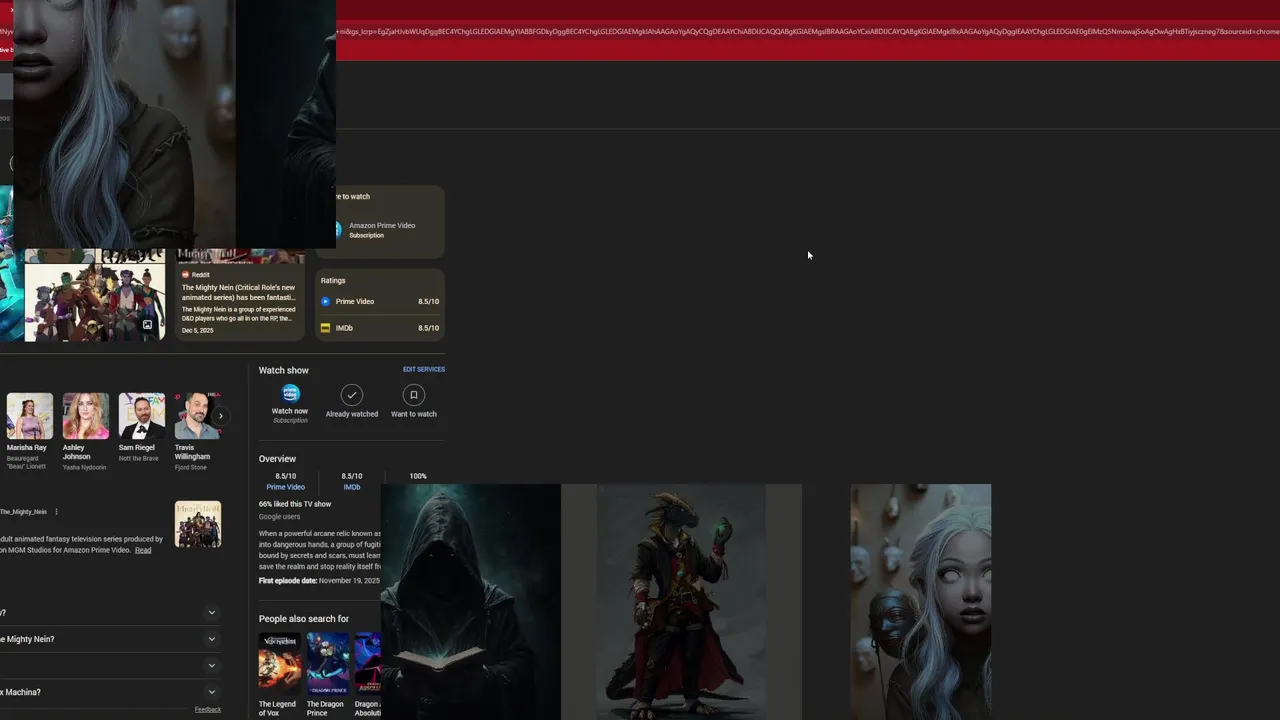This screenshot has height=720, width=1280.
Task: Open The Legend of Vox Machina poster
Action: click(279, 662)
